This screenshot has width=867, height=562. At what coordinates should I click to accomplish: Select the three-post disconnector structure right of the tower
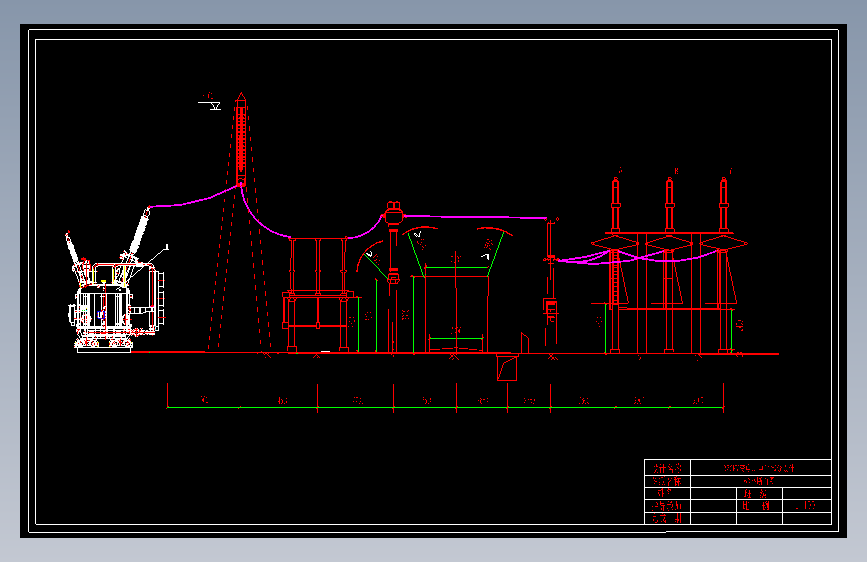(318, 295)
